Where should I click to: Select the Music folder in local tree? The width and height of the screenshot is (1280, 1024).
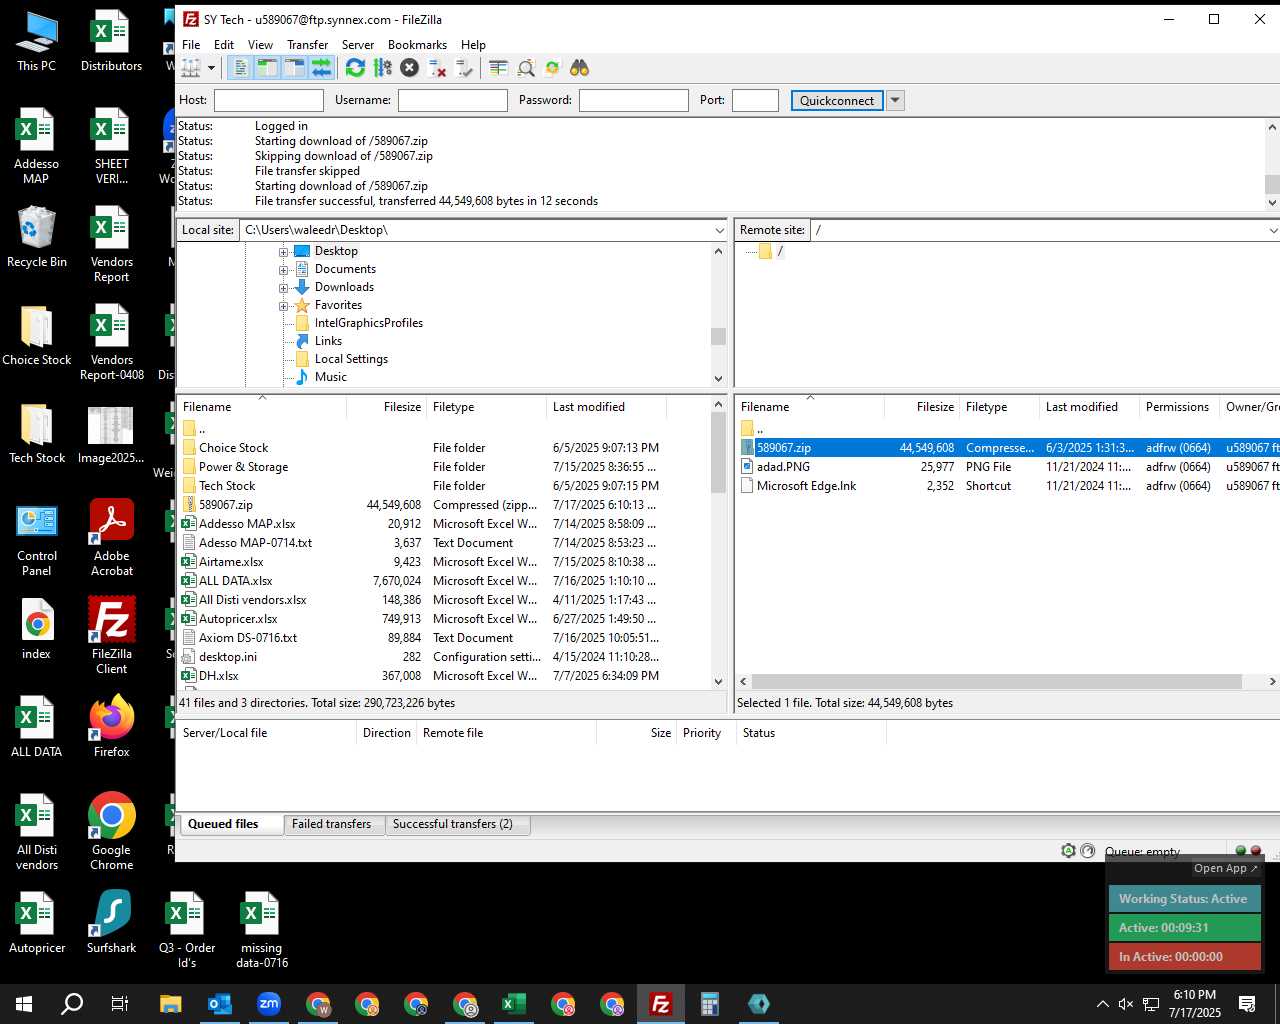pos(330,377)
